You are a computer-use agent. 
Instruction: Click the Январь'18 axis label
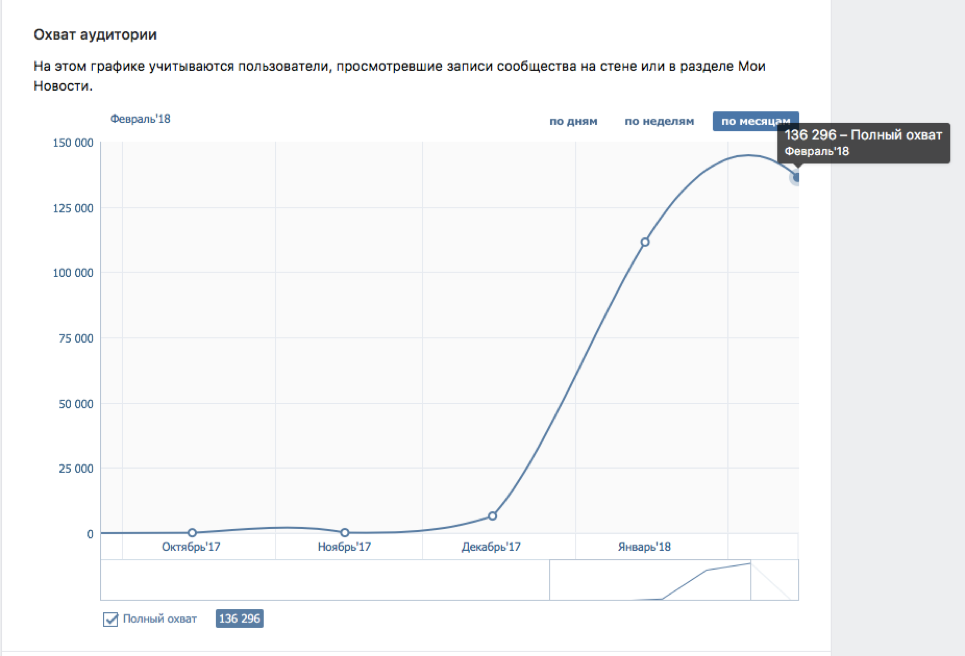pyautogui.click(x=645, y=547)
